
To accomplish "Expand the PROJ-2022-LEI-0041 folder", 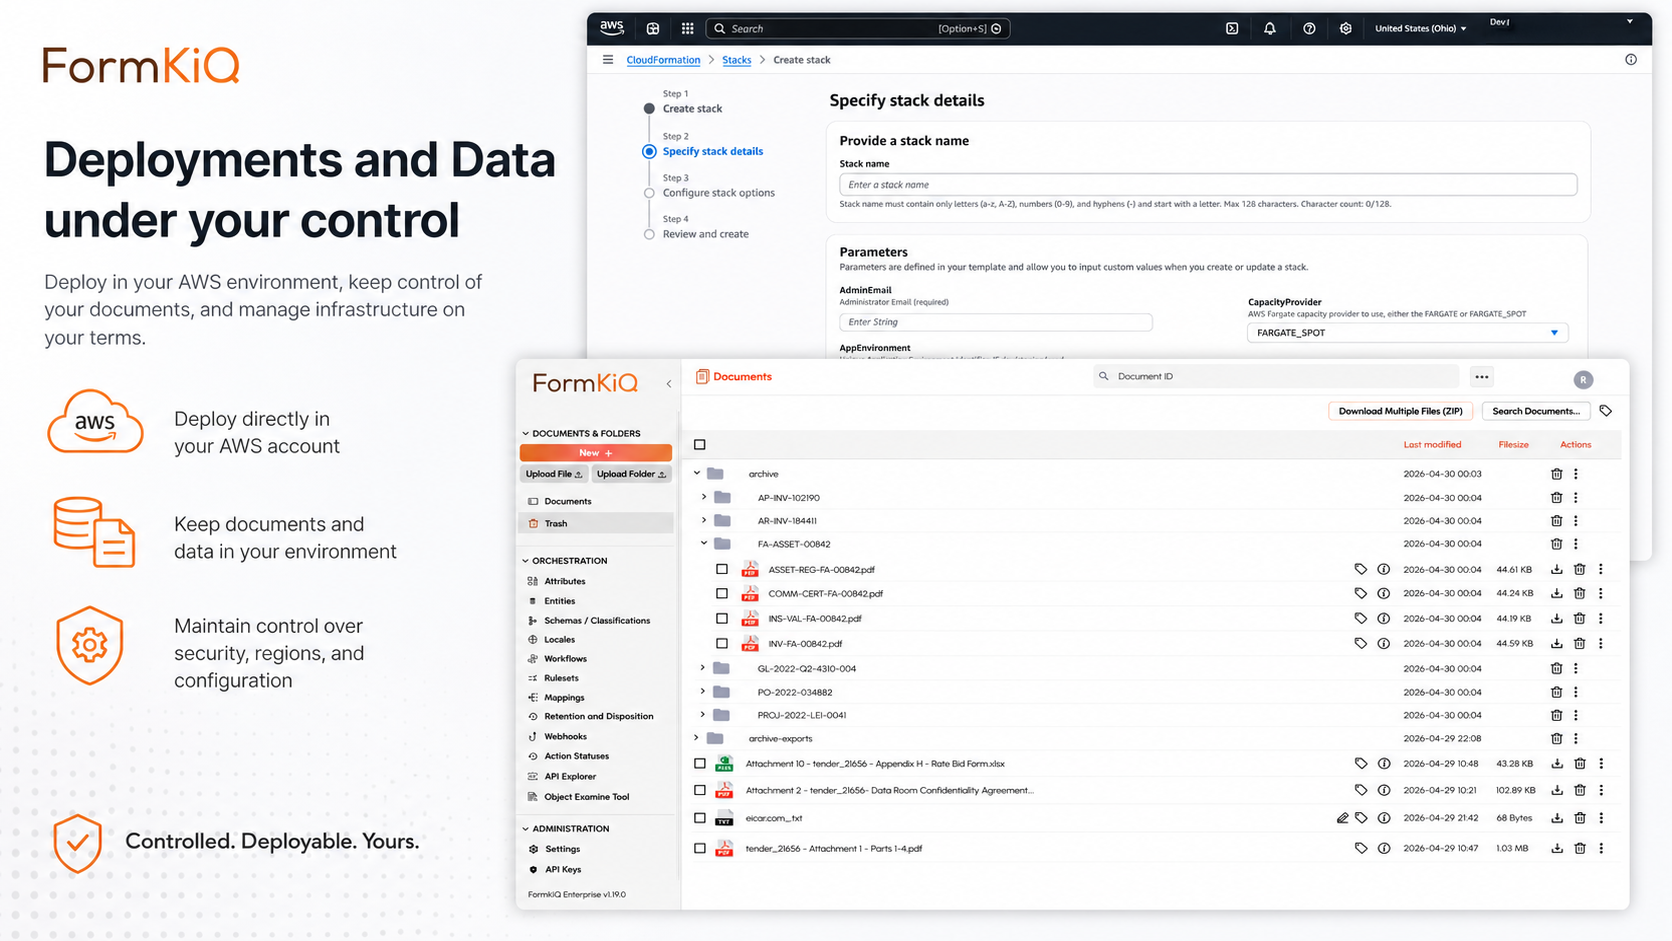I will tap(703, 715).
